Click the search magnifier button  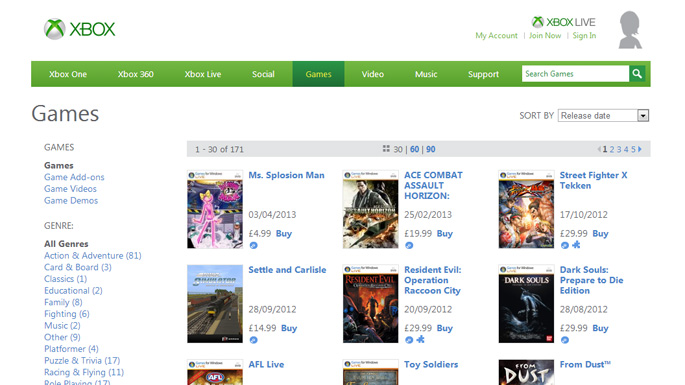[x=637, y=74]
